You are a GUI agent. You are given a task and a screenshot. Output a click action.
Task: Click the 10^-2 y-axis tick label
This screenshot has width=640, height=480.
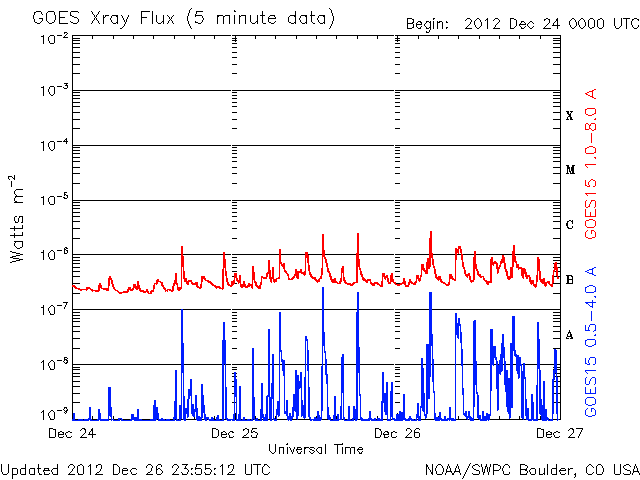pyautogui.click(x=55, y=37)
